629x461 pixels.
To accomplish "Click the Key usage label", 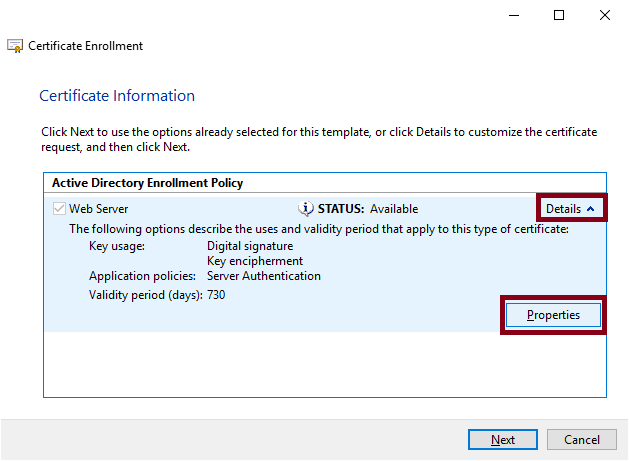I will pyautogui.click(x=117, y=246).
